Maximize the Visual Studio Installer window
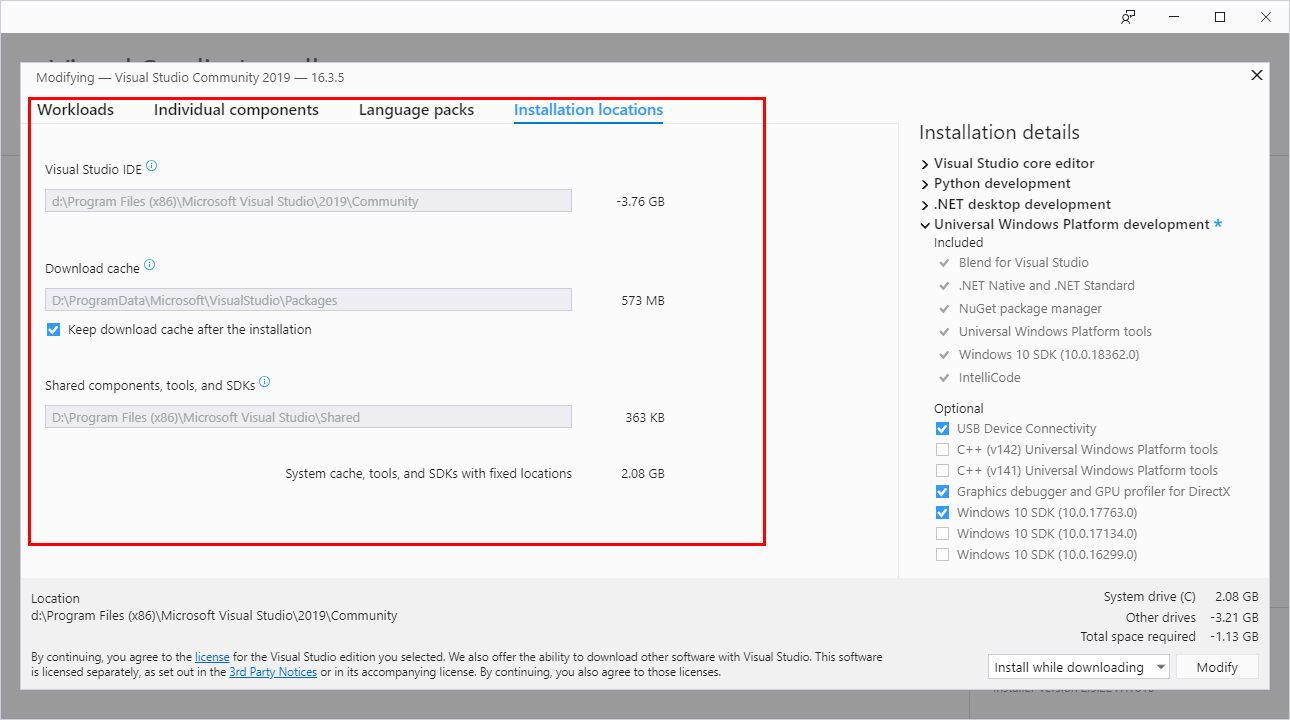The width and height of the screenshot is (1290, 720). 1220,17
